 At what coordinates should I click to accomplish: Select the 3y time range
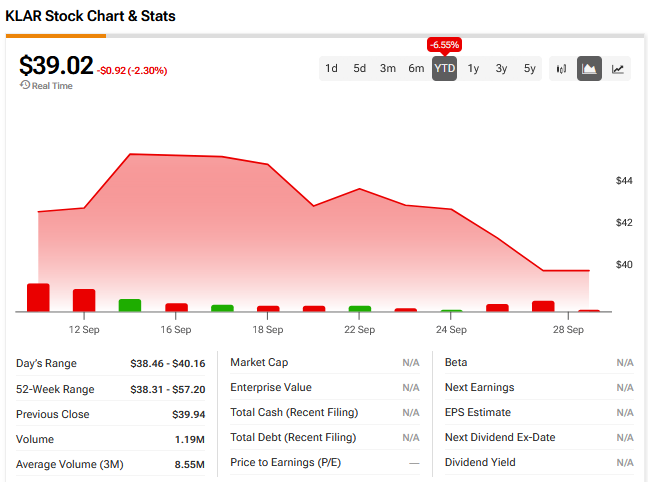[501, 69]
